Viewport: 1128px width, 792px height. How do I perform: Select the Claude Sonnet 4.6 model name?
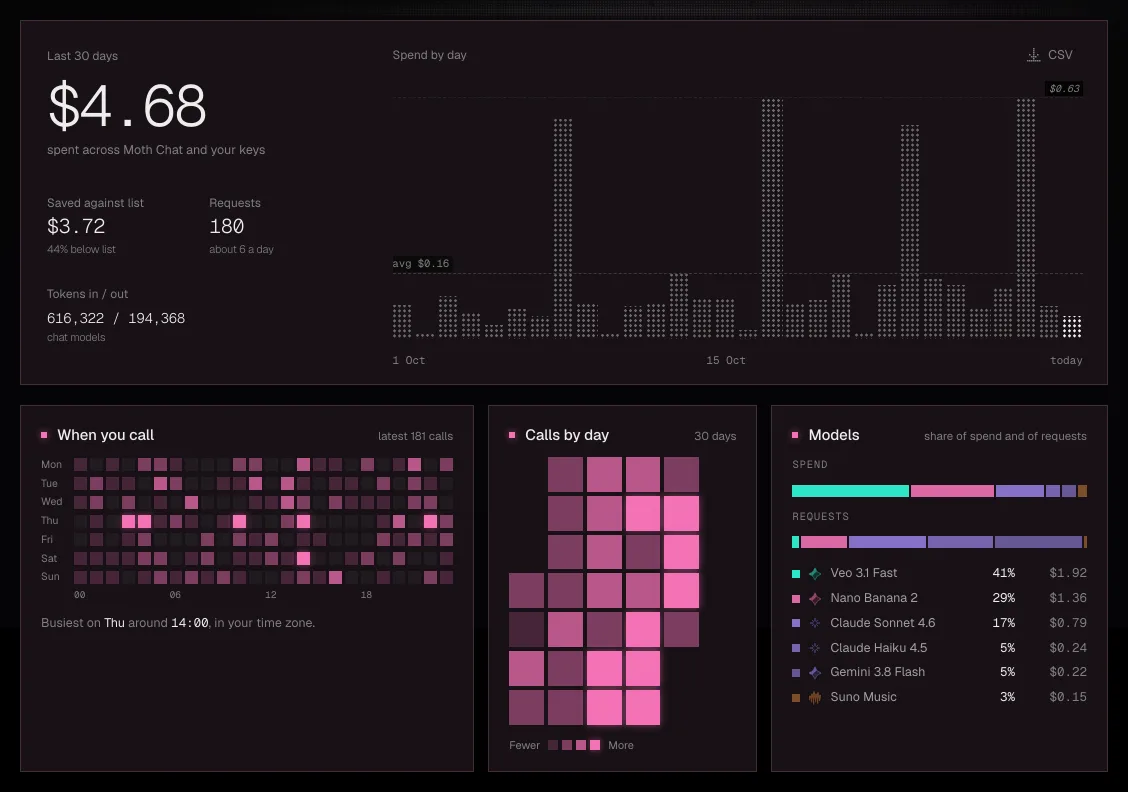883,623
